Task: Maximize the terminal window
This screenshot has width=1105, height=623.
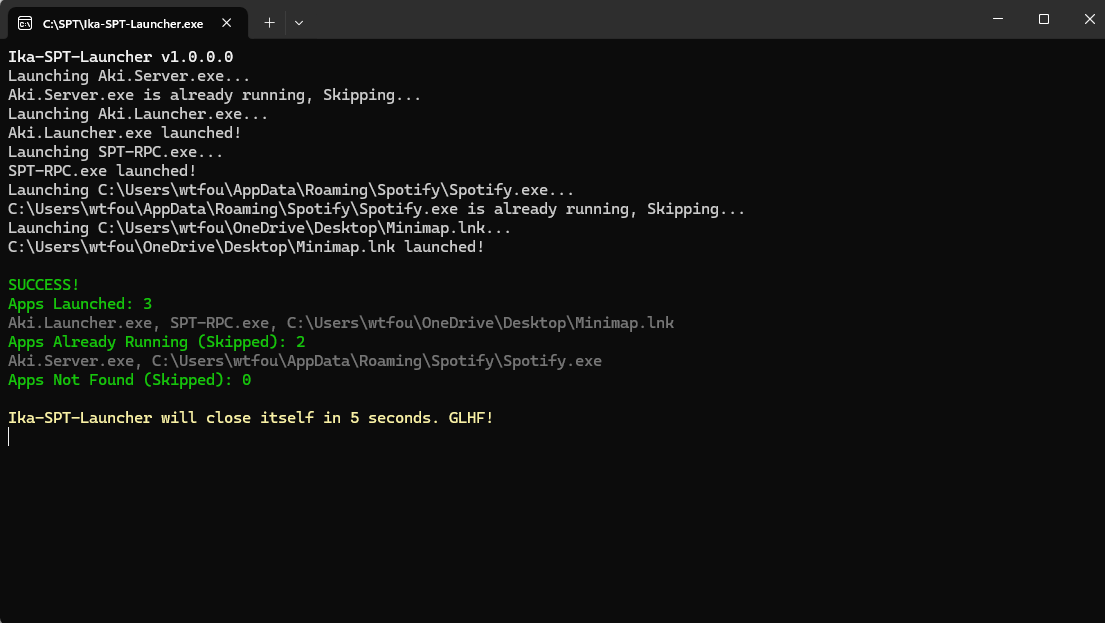Action: coord(1044,19)
